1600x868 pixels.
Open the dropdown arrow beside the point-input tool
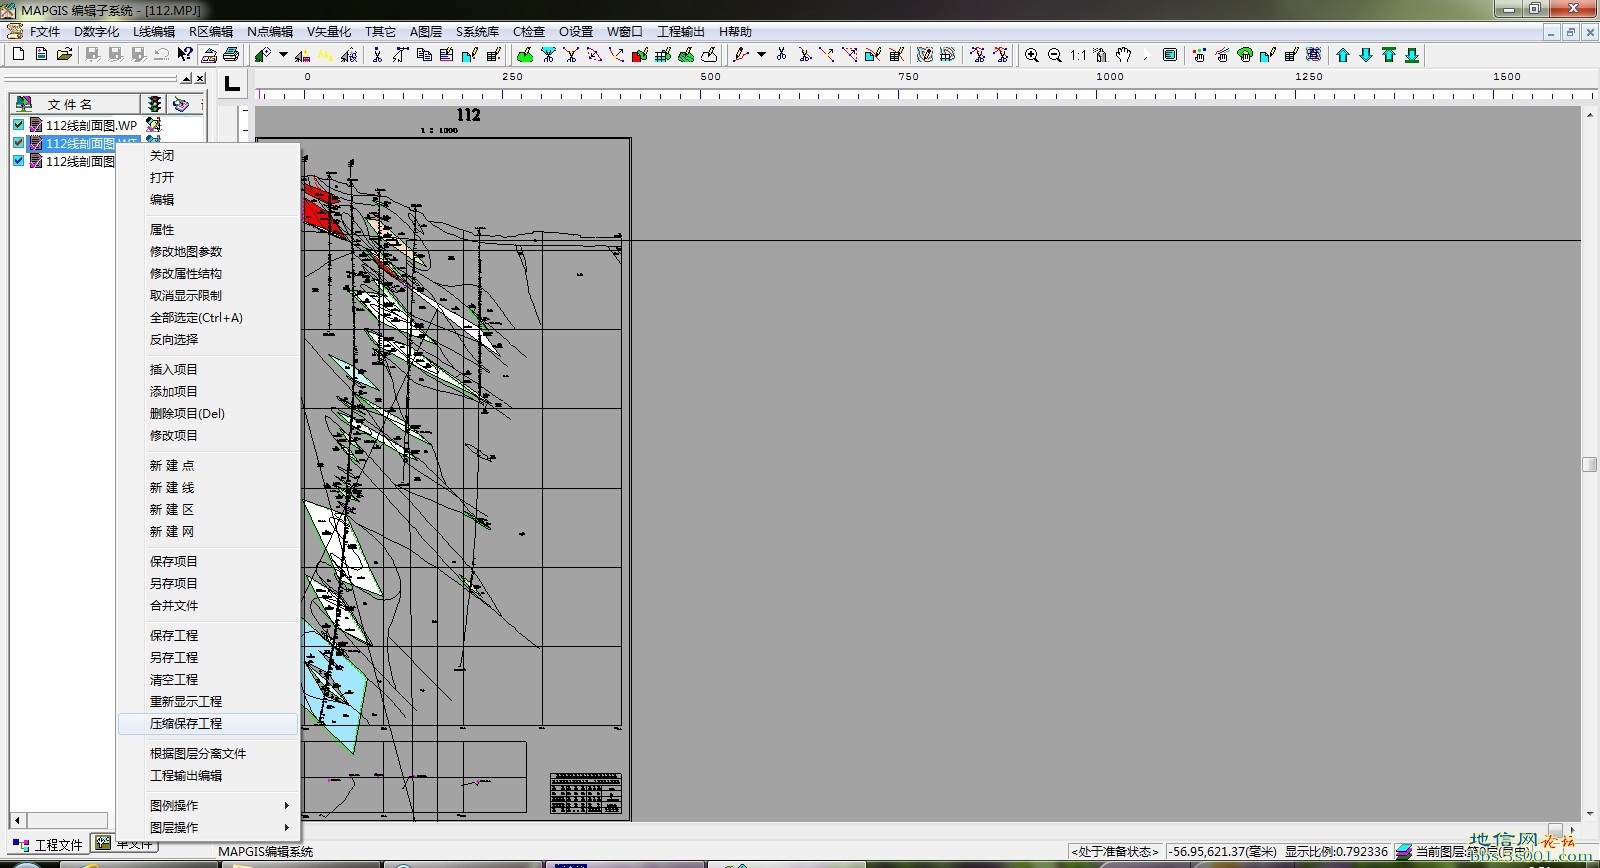283,55
